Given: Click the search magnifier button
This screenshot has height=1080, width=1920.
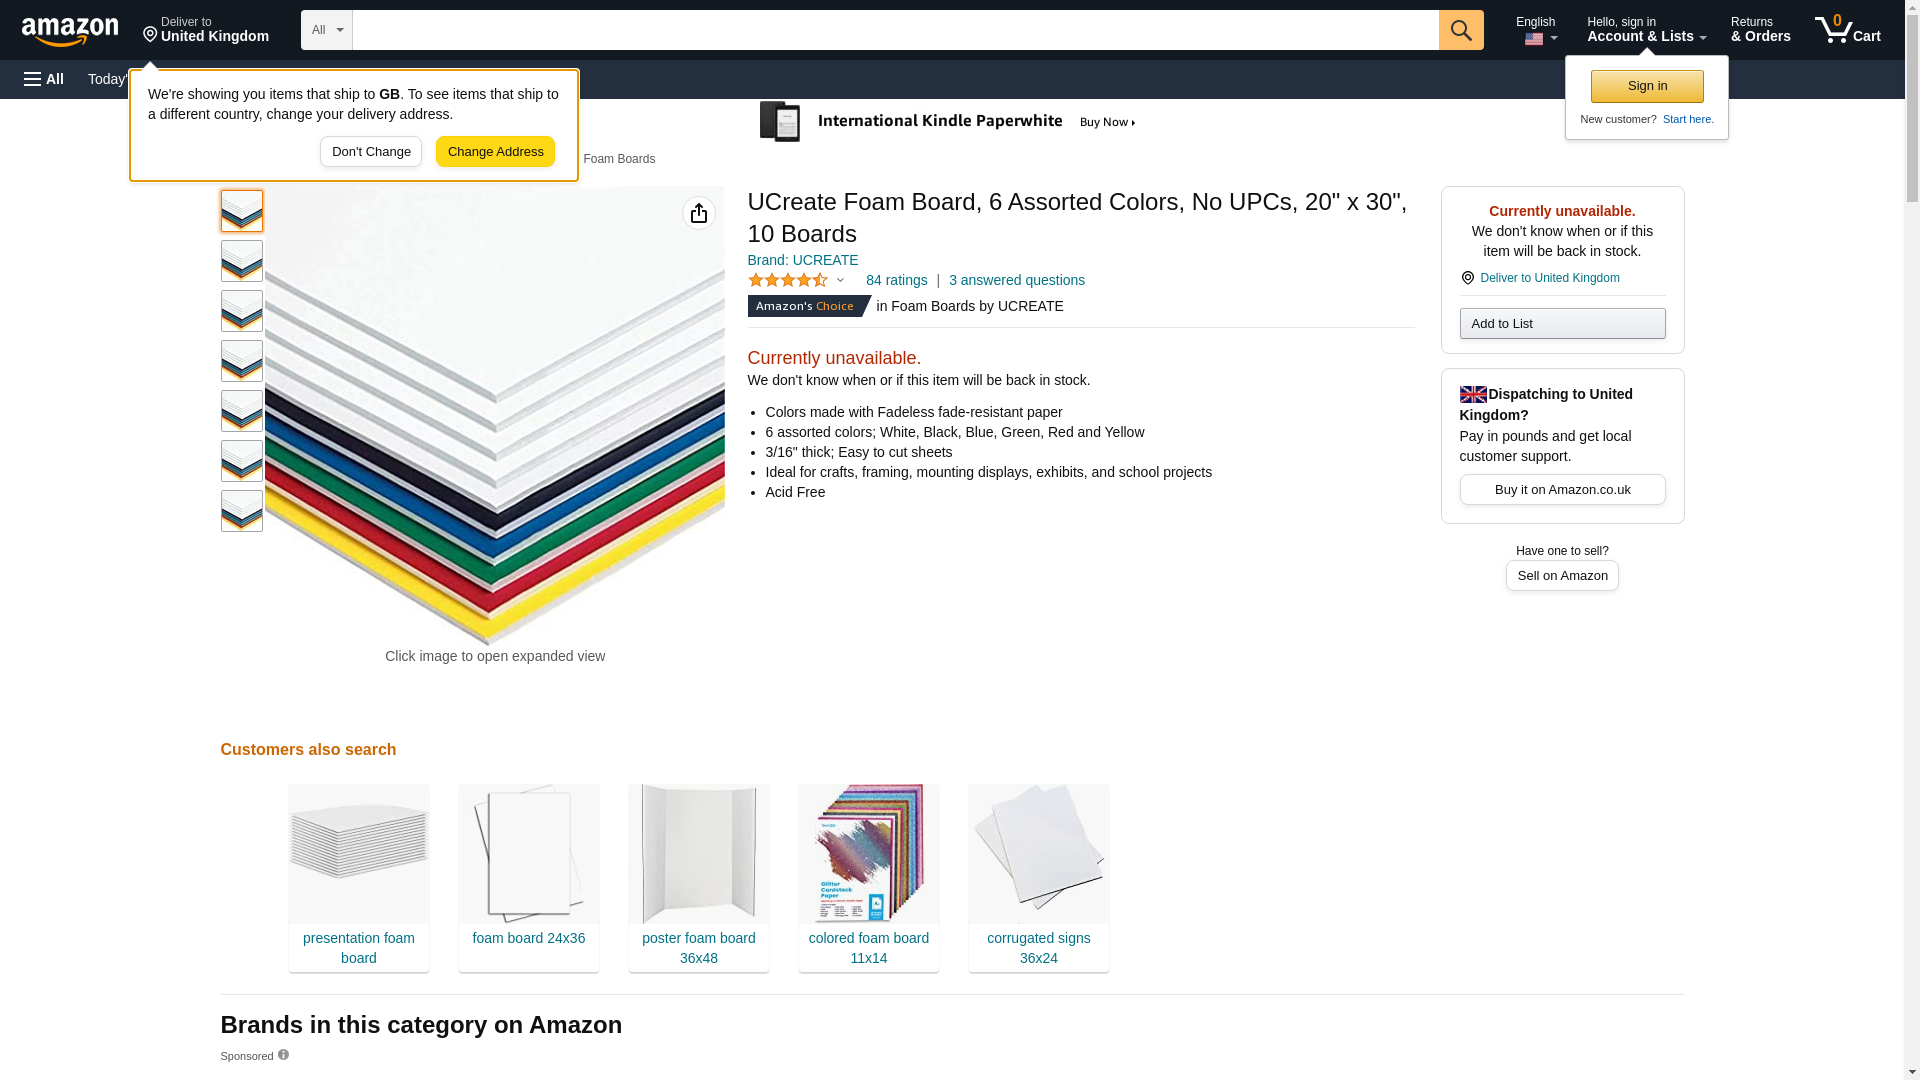Looking at the screenshot, I should tap(1460, 30).
